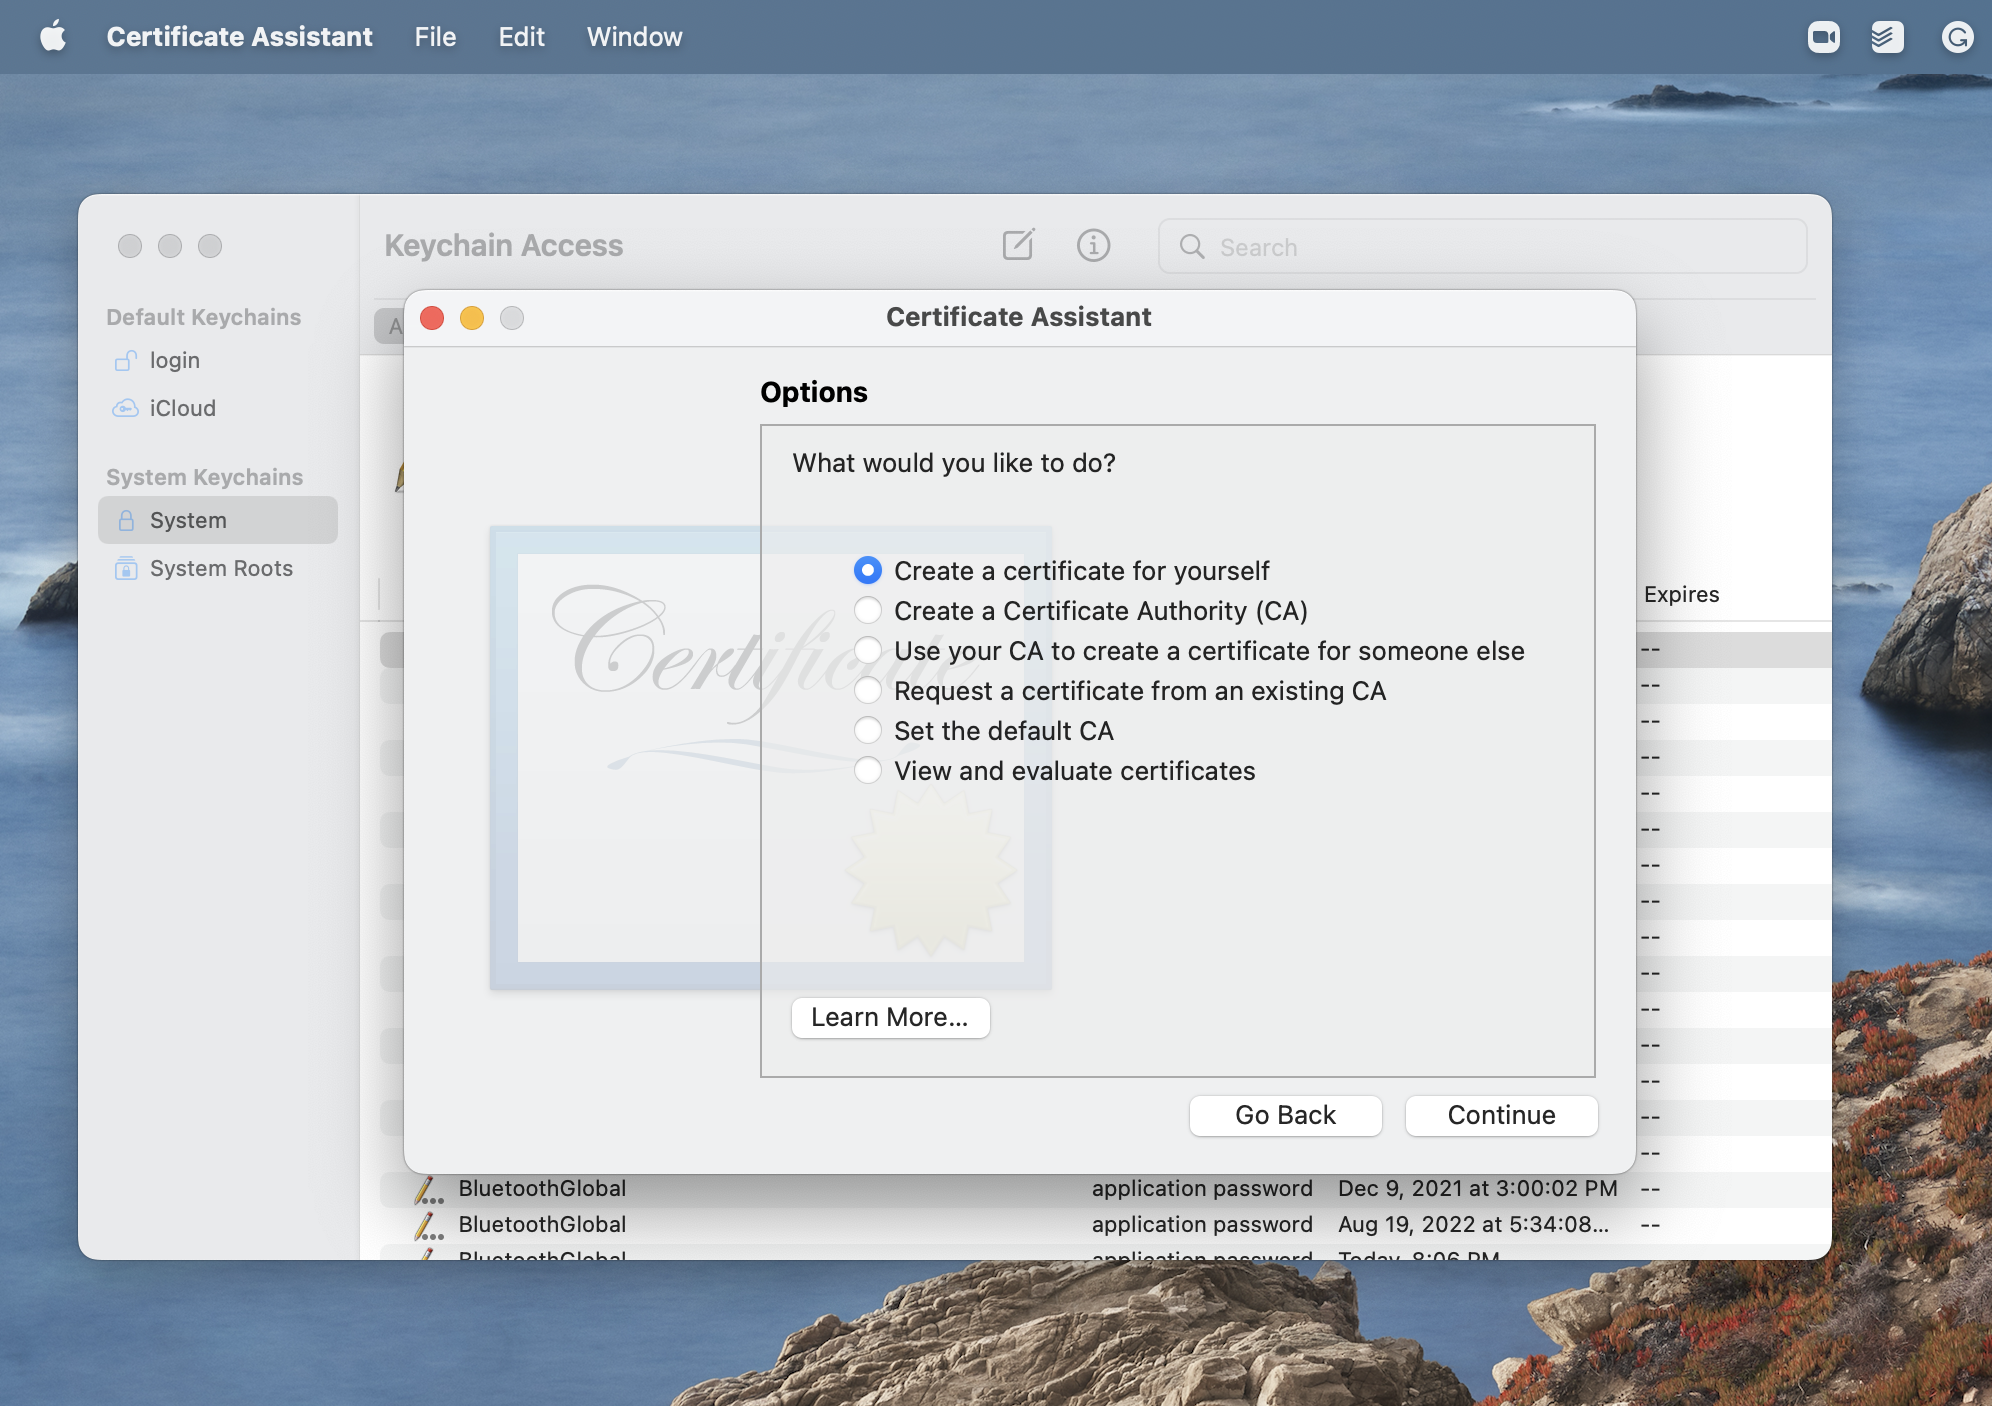Viewport: 1992px width, 1406px height.
Task: Select Use your CA for someone else option
Action: coord(868,651)
